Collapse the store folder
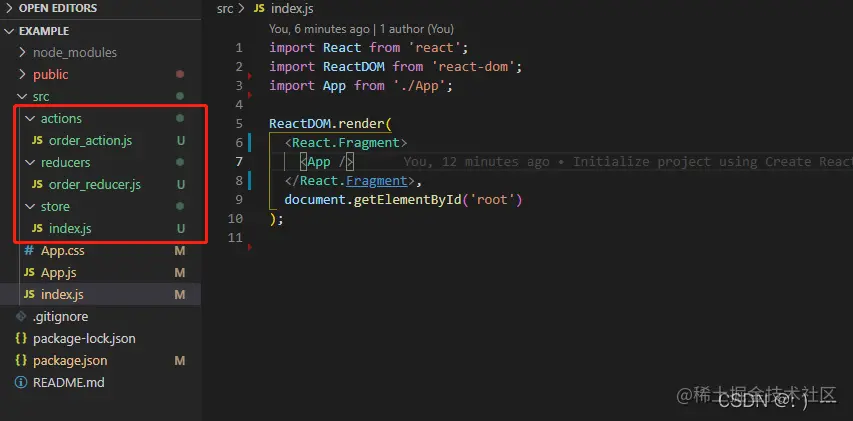Screen dimensions: 853x421 (x=55, y=207)
